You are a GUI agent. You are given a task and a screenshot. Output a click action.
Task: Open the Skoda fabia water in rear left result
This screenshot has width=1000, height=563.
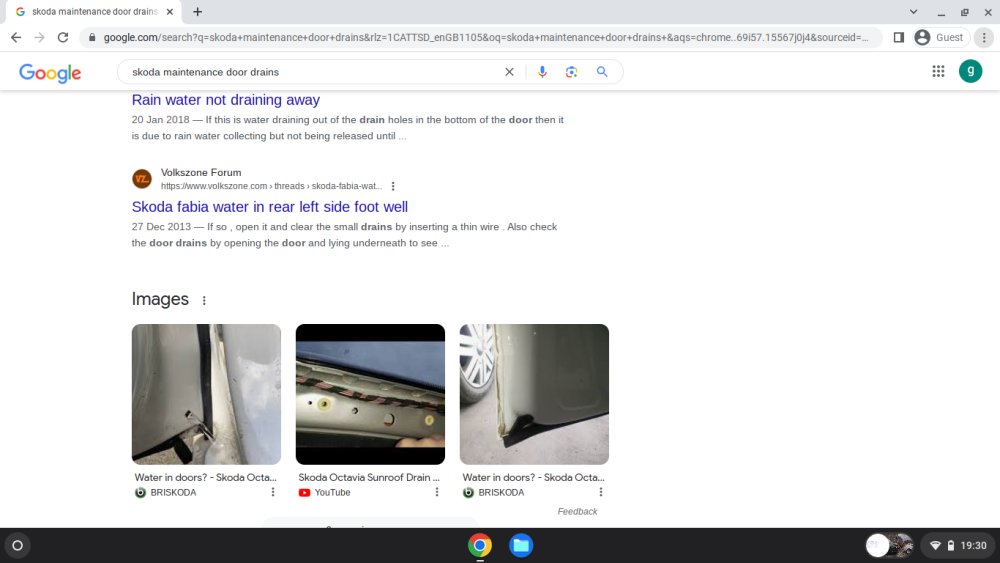pos(270,207)
